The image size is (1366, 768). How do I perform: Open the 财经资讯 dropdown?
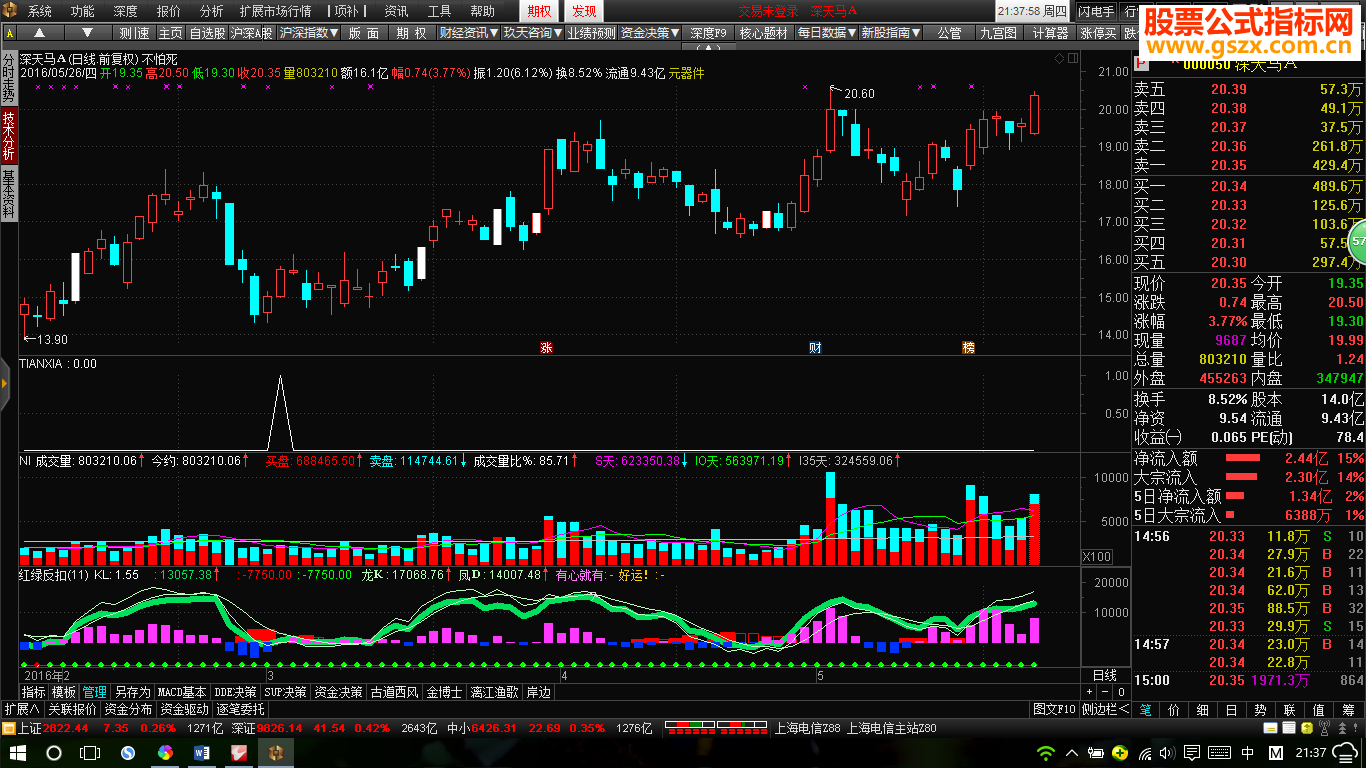[468, 33]
